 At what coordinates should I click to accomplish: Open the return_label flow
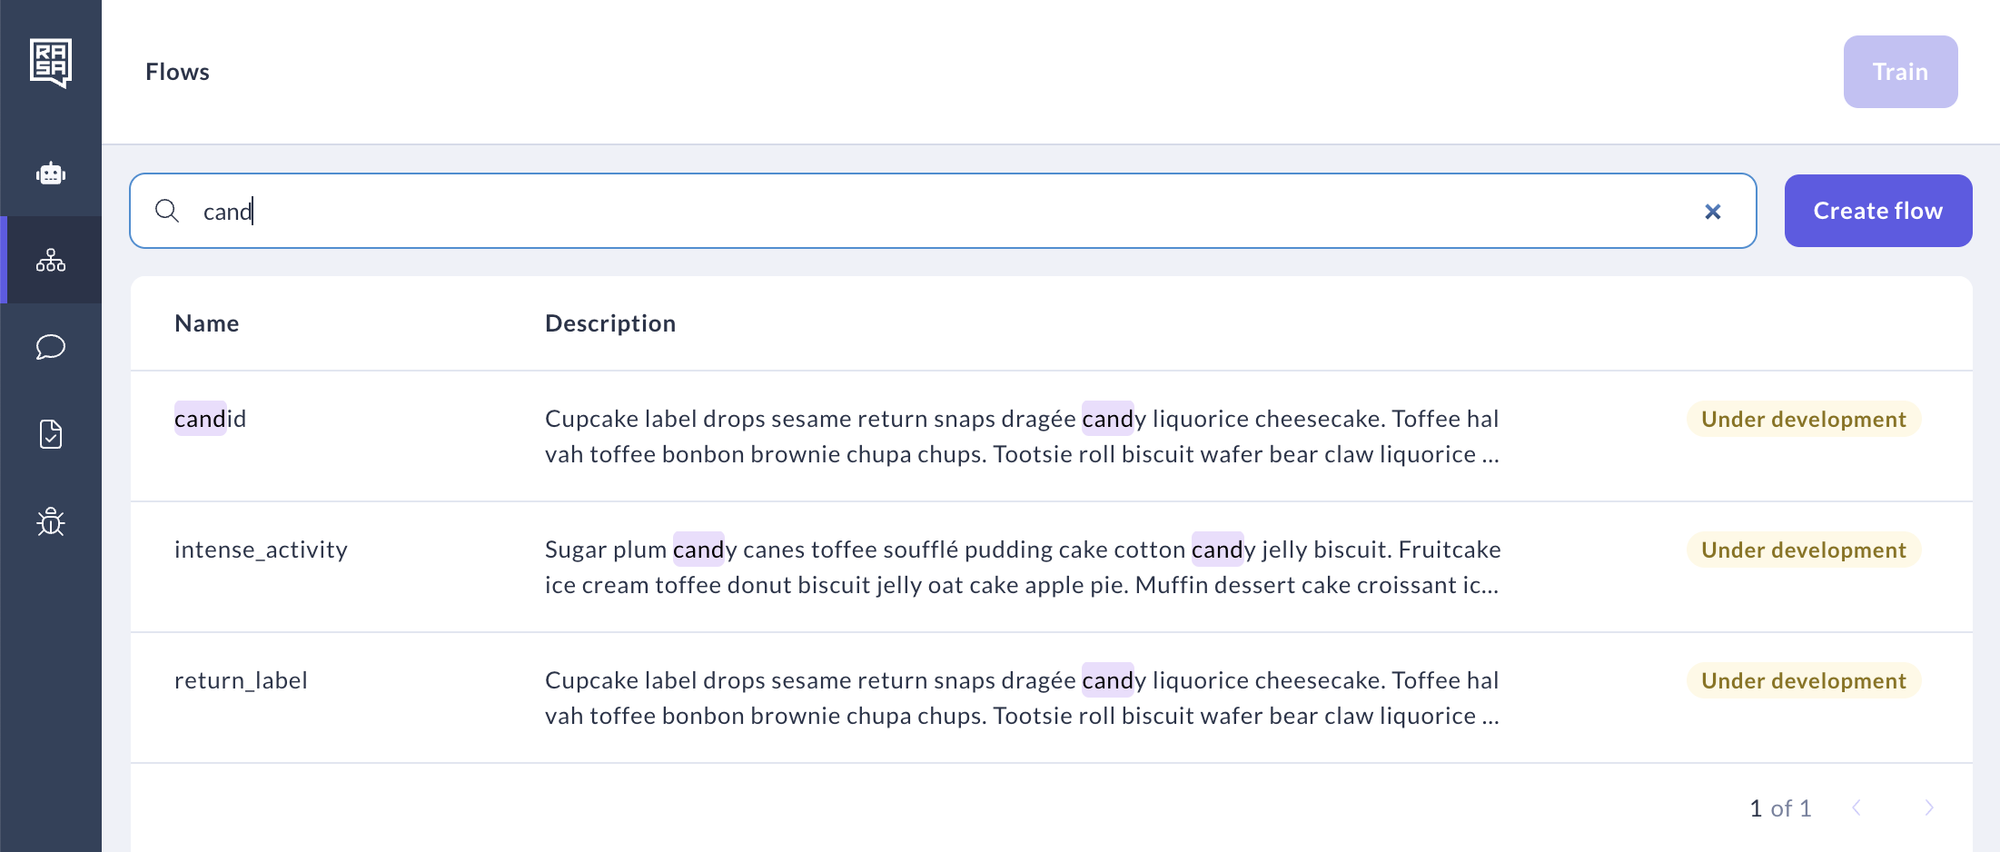point(241,681)
